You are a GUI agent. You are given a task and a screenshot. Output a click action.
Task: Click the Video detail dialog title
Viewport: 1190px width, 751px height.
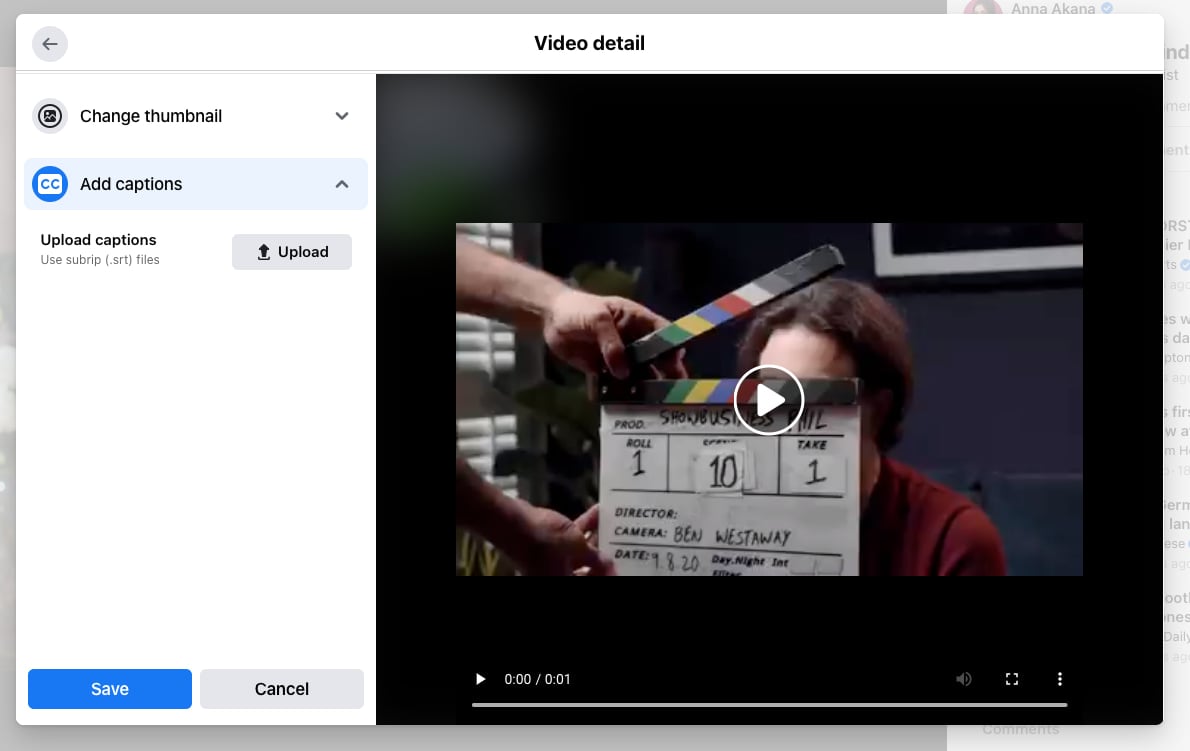[589, 43]
